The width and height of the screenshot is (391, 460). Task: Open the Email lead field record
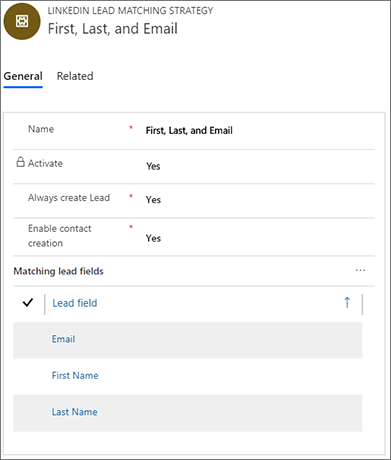coord(63,339)
